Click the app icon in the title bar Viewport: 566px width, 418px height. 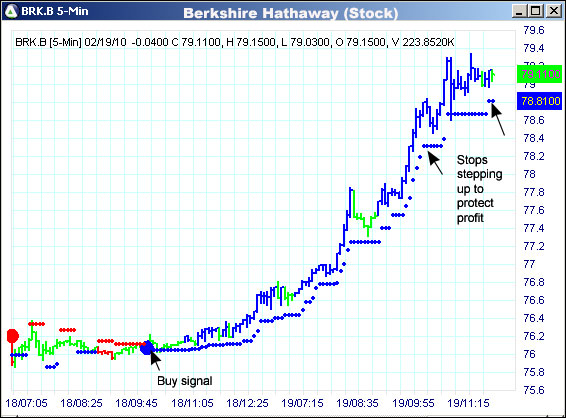tap(11, 11)
